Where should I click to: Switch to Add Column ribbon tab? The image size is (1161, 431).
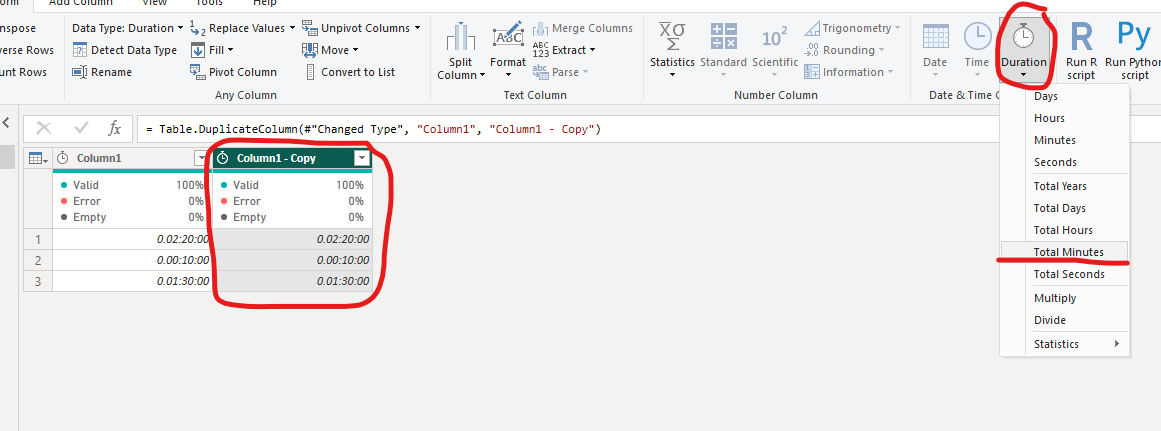pyautogui.click(x=79, y=4)
